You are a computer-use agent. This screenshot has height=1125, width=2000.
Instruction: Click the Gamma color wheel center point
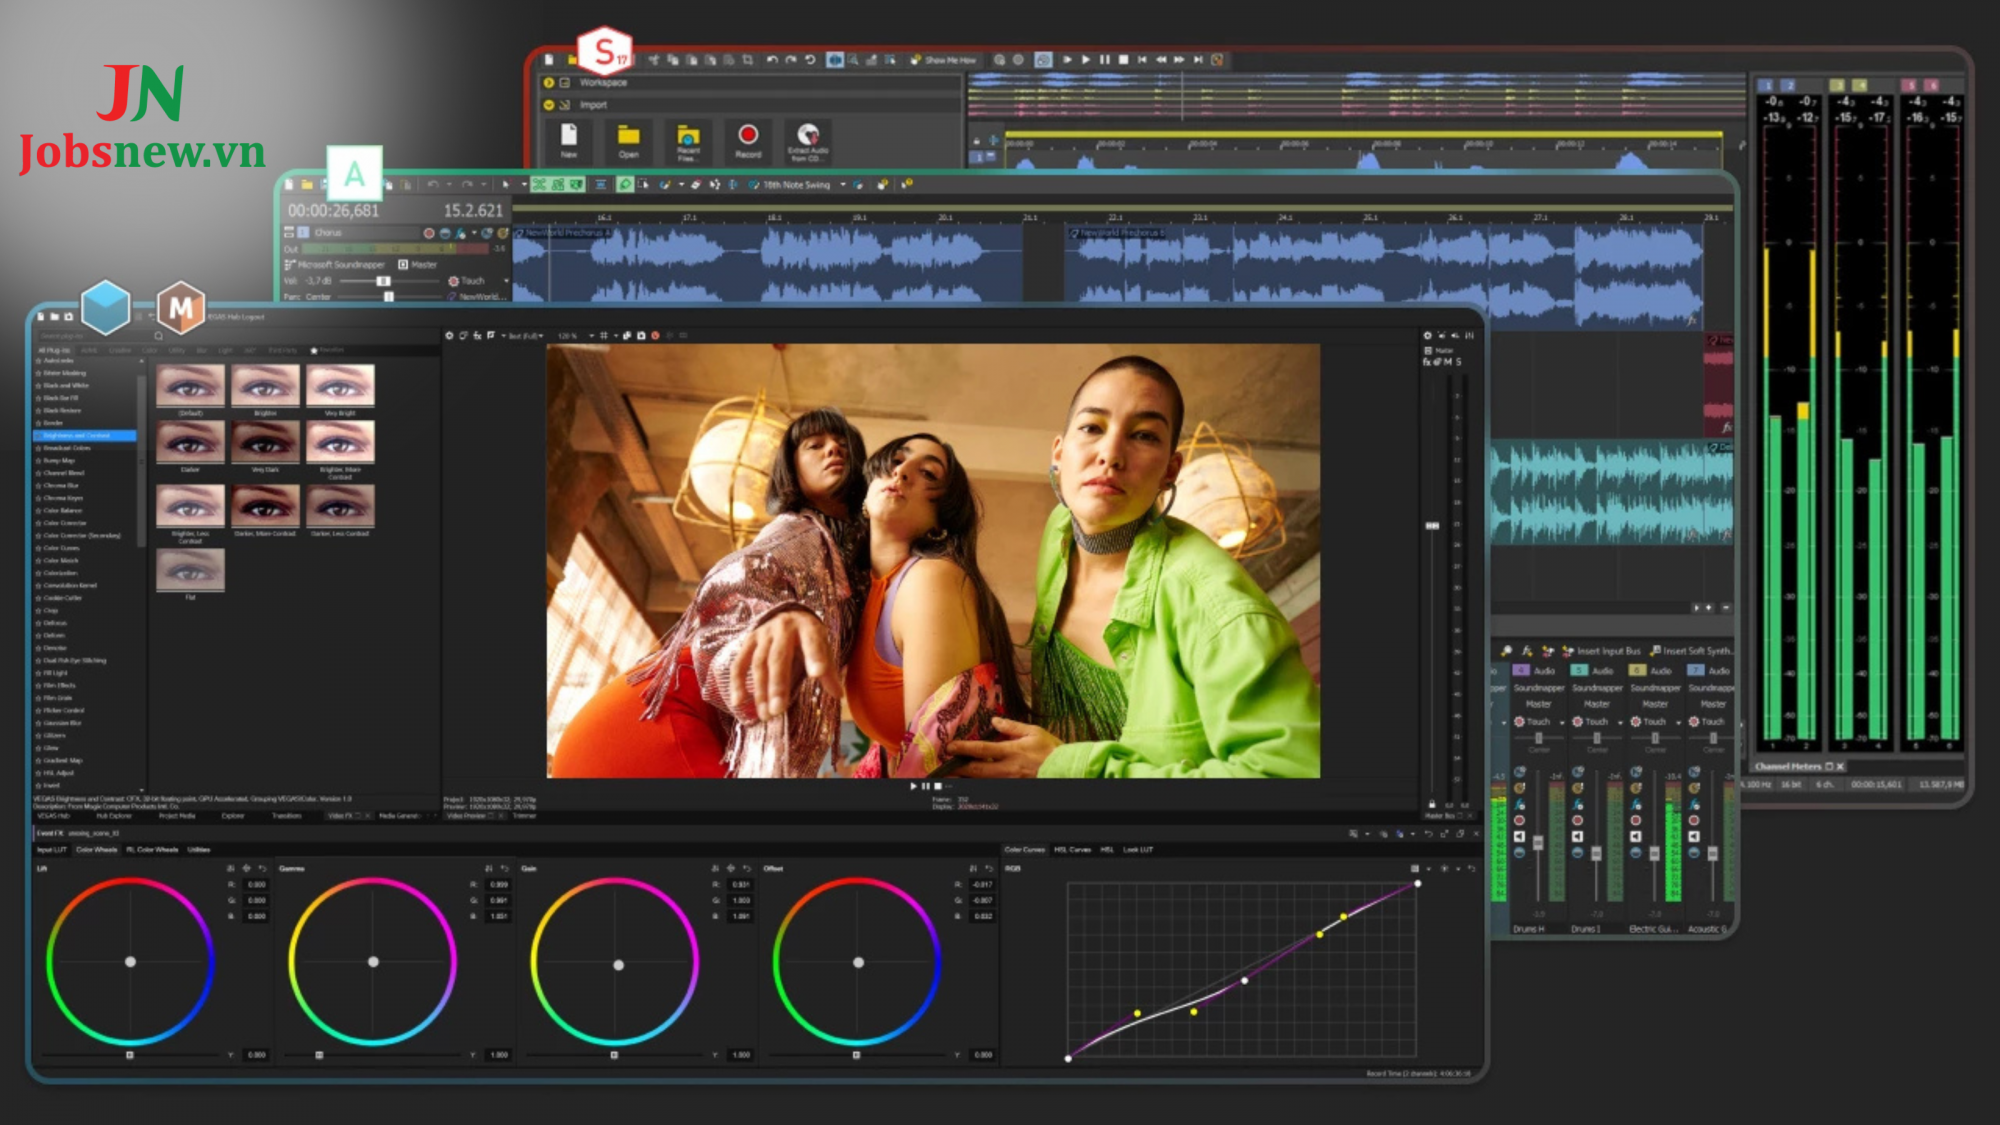coord(373,962)
